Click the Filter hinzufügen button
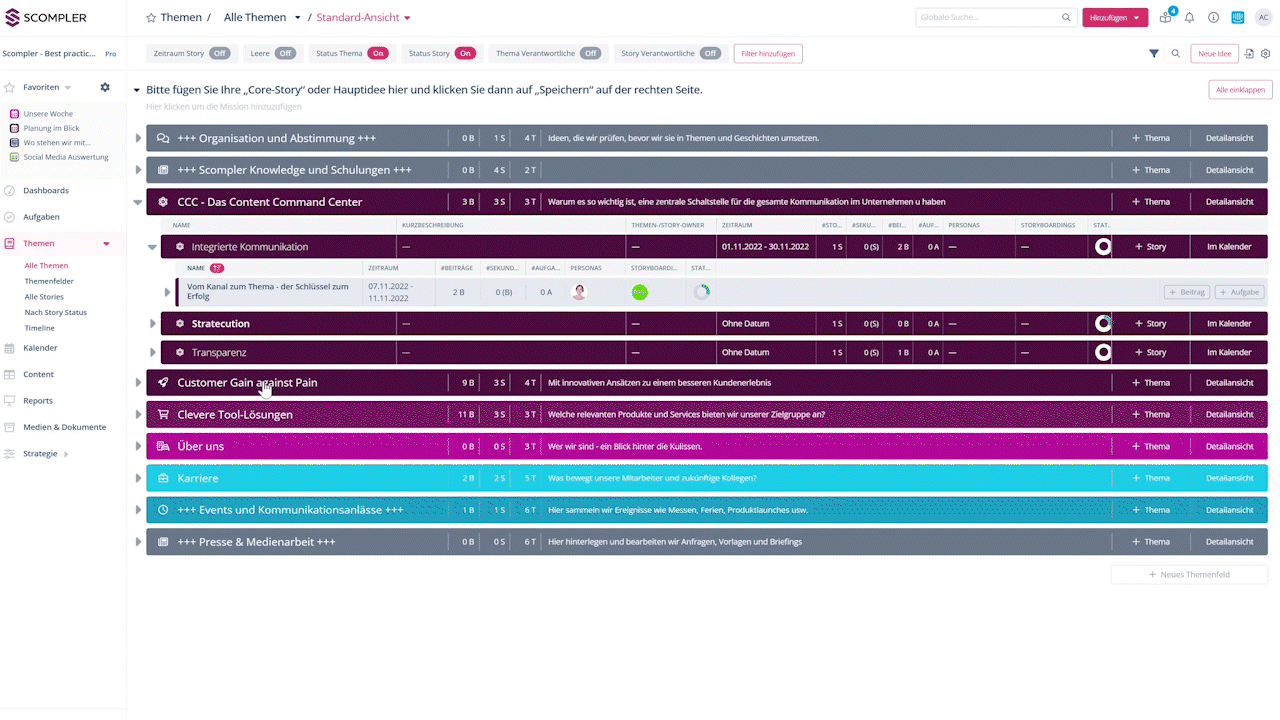 (767, 54)
